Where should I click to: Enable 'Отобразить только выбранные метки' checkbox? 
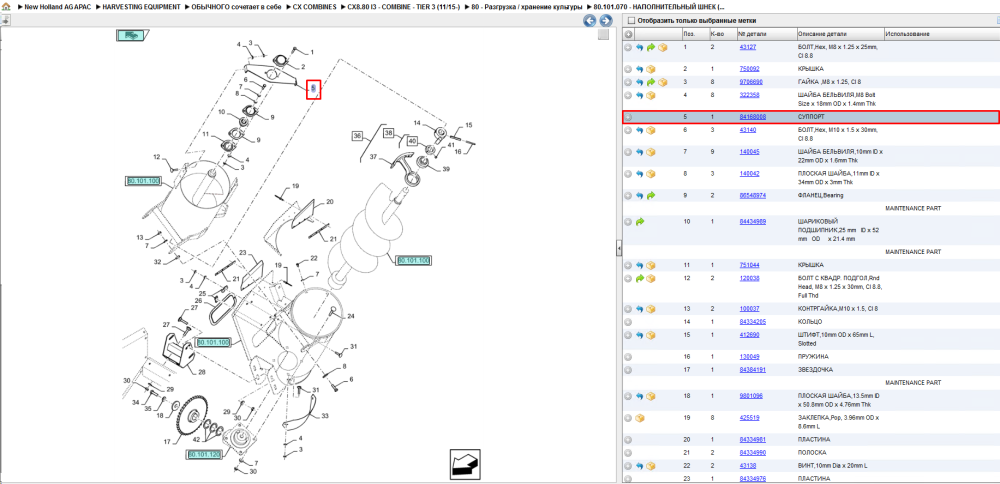[630, 20]
